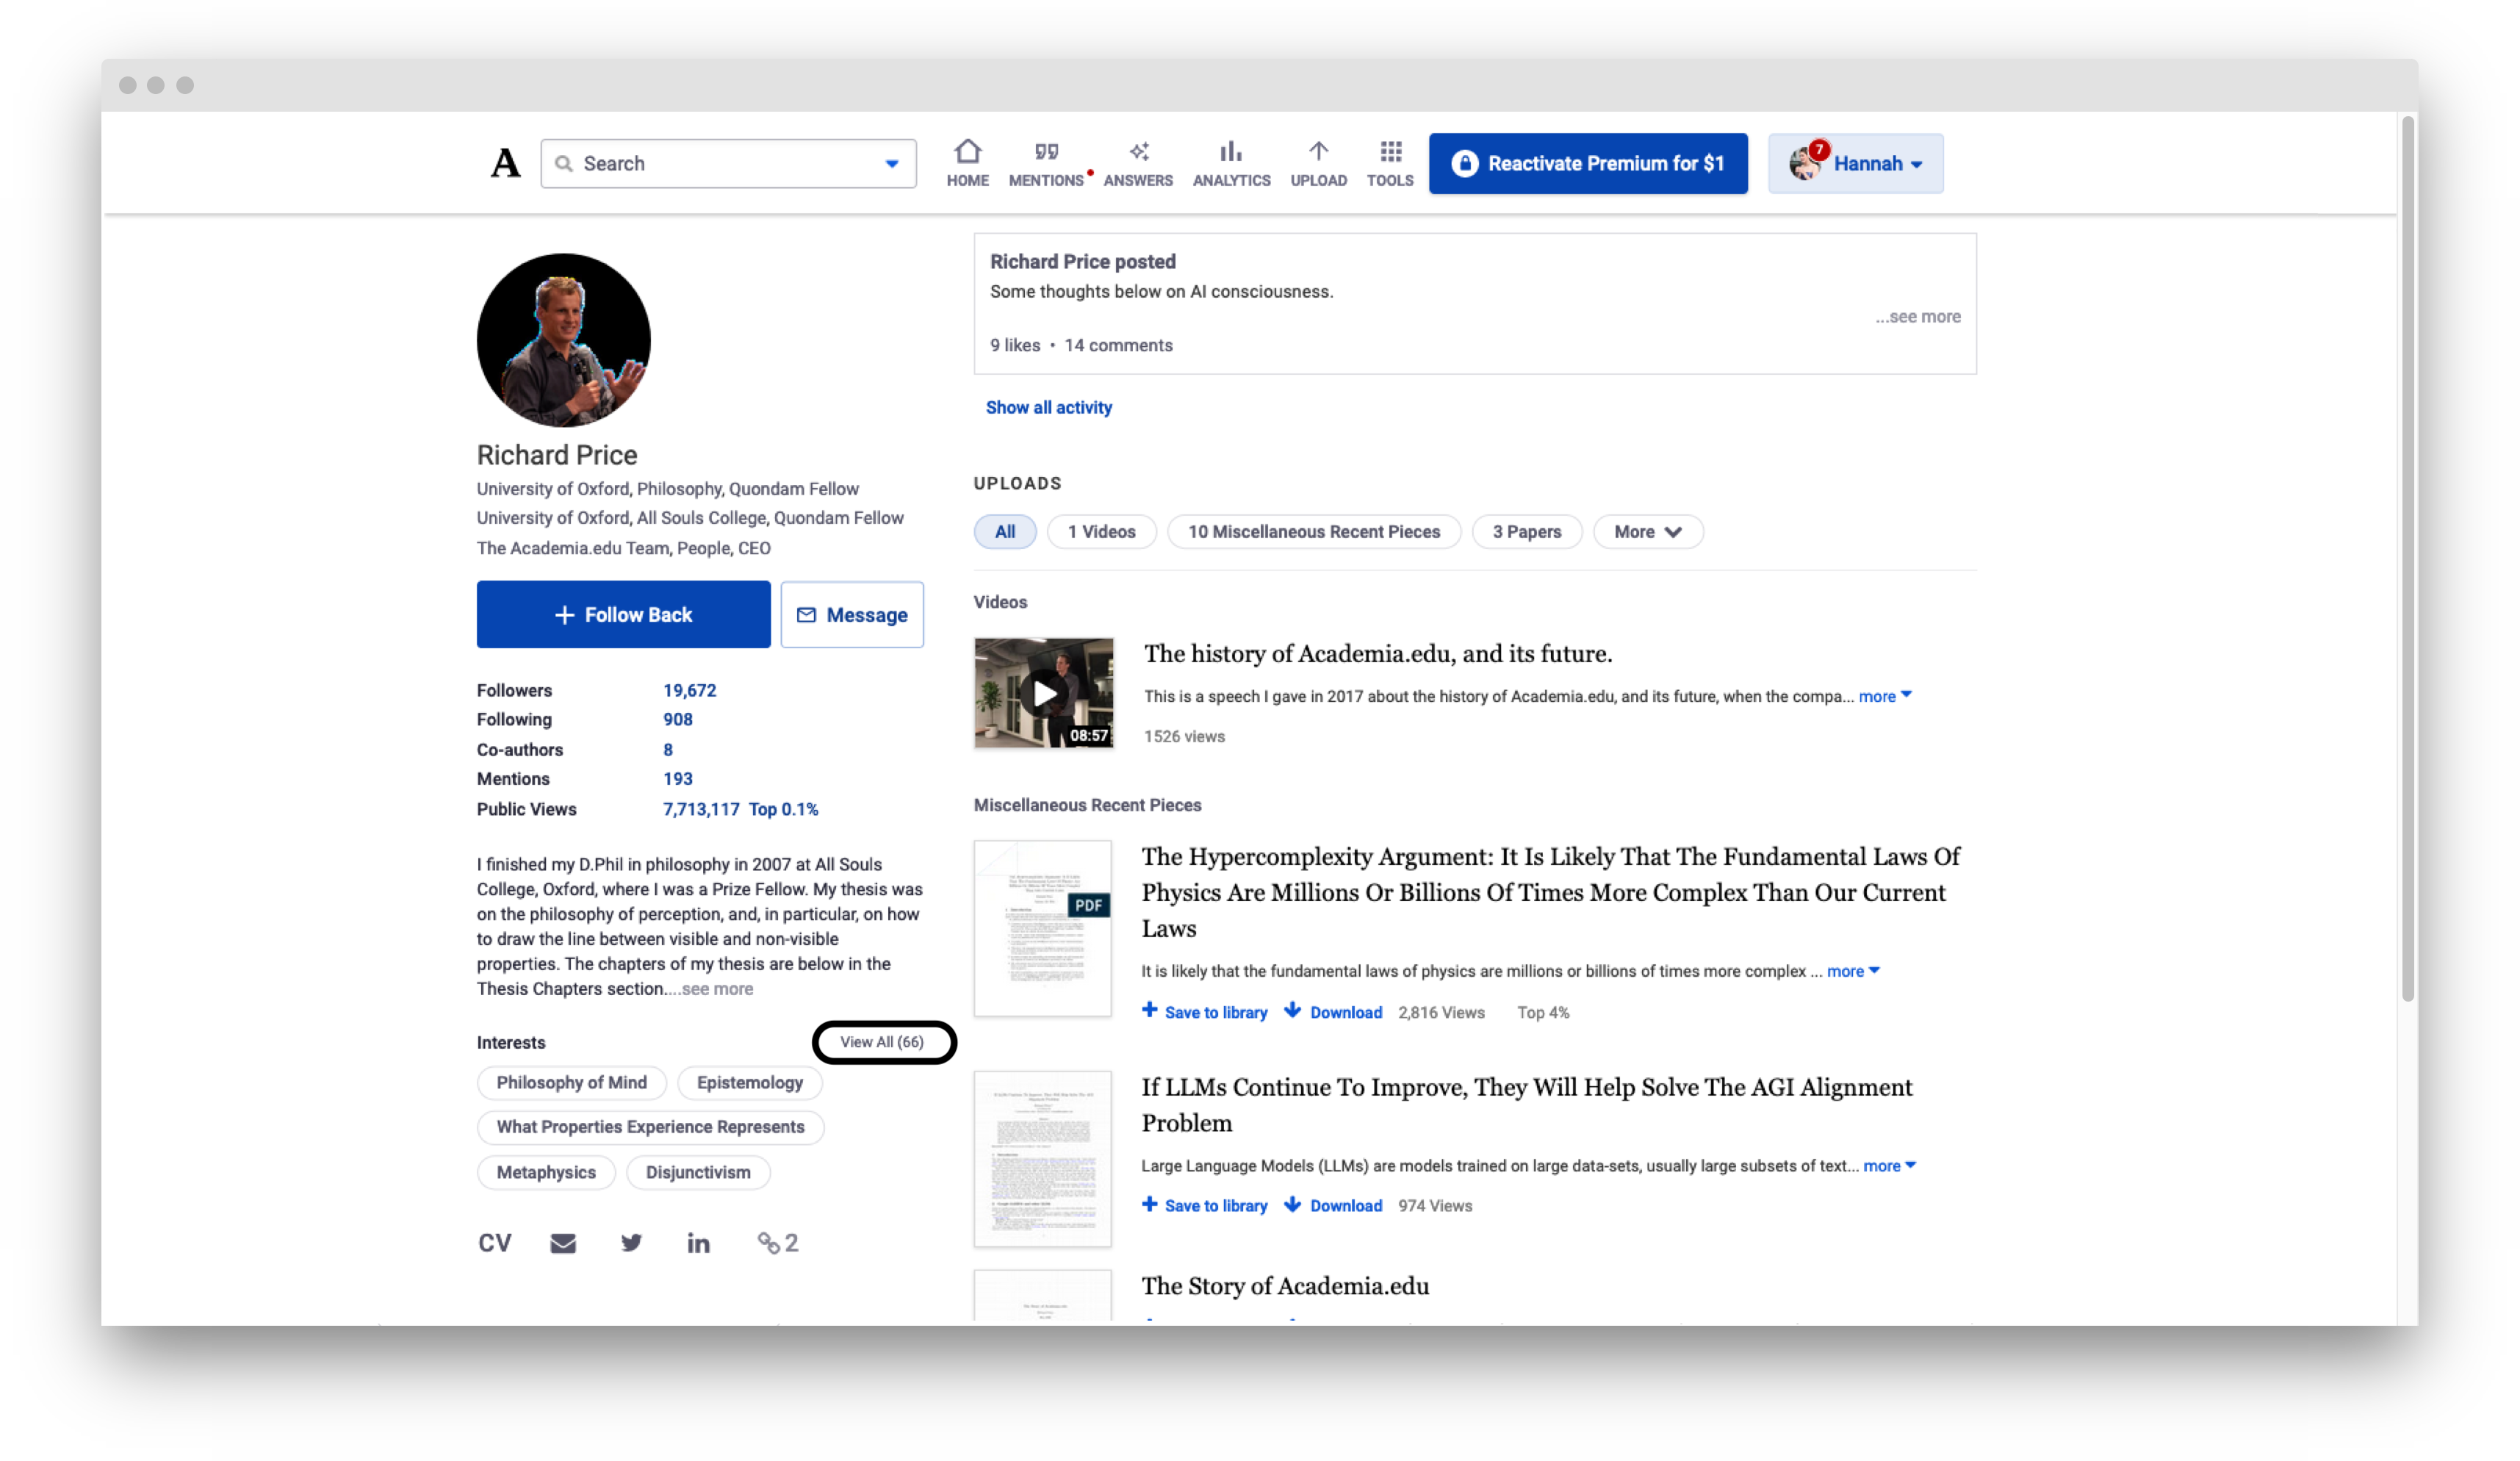Open the Hypercomplexity Argument PDF thumbnail

pos(1042,928)
